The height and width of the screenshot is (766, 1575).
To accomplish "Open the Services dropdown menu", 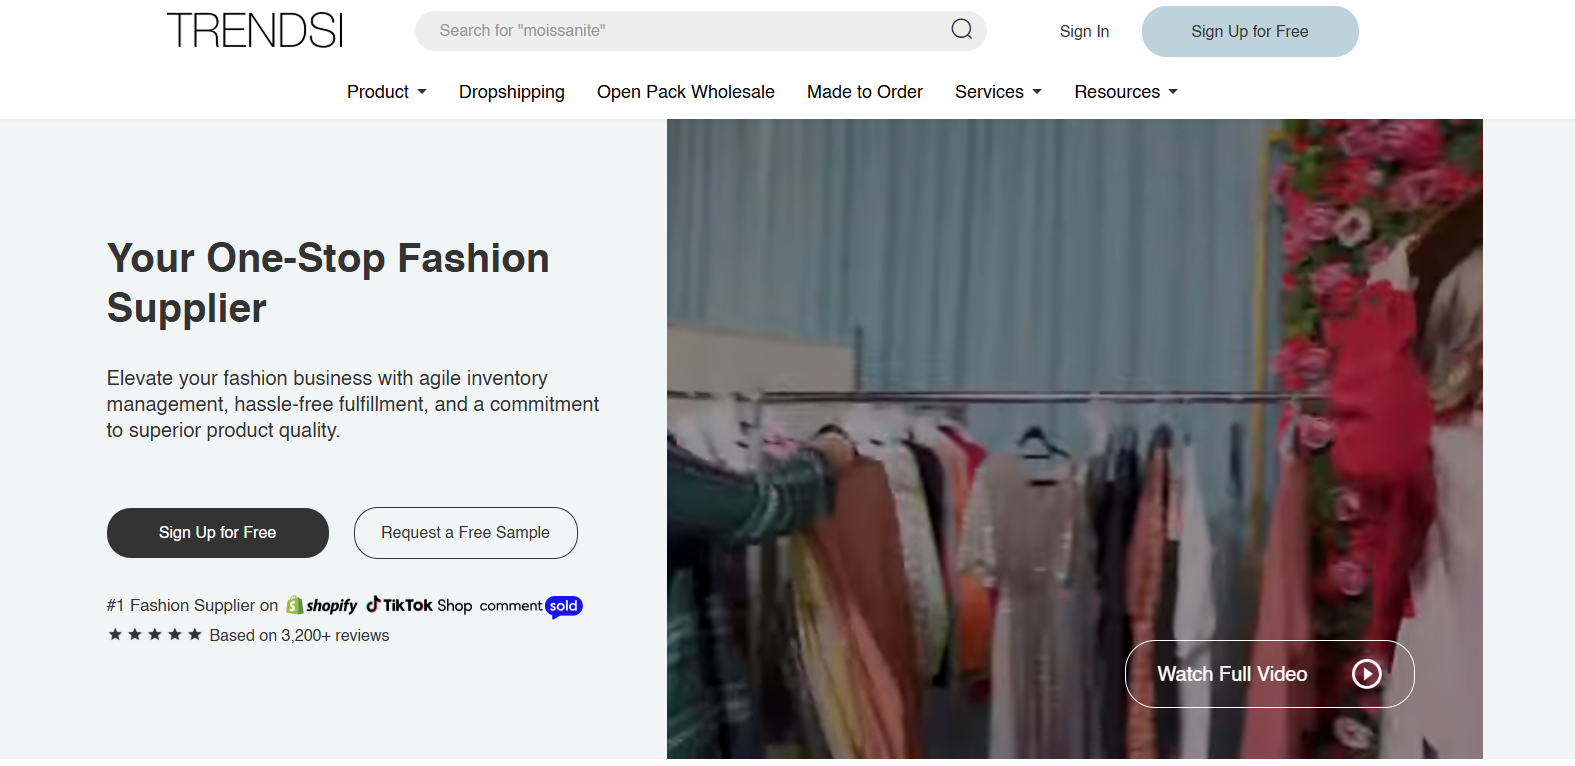I will [x=997, y=92].
